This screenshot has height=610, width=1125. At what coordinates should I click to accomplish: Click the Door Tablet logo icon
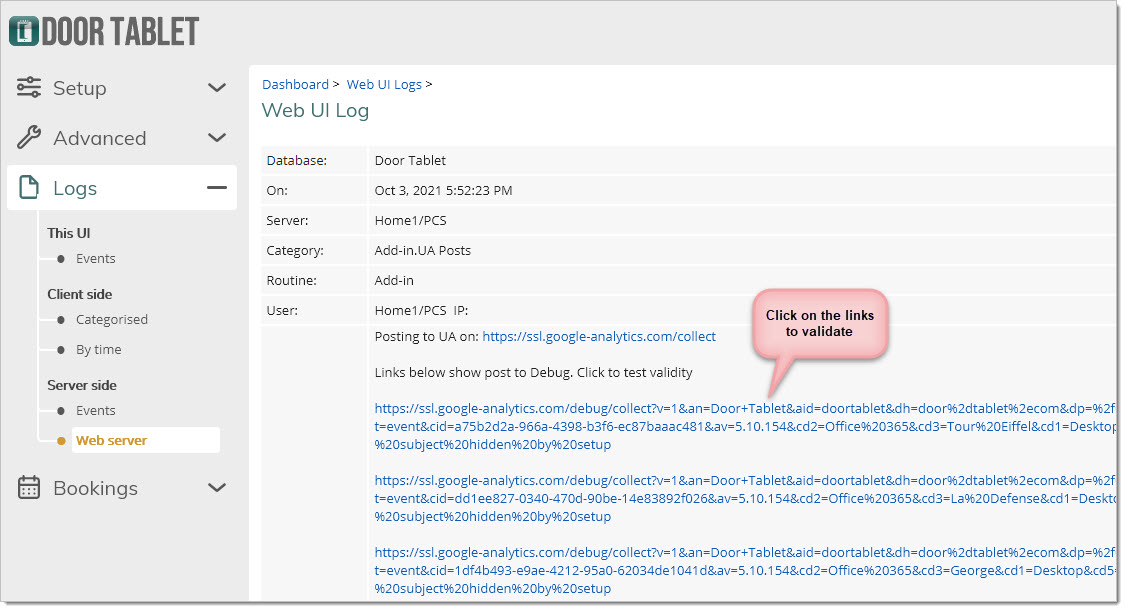point(23,31)
